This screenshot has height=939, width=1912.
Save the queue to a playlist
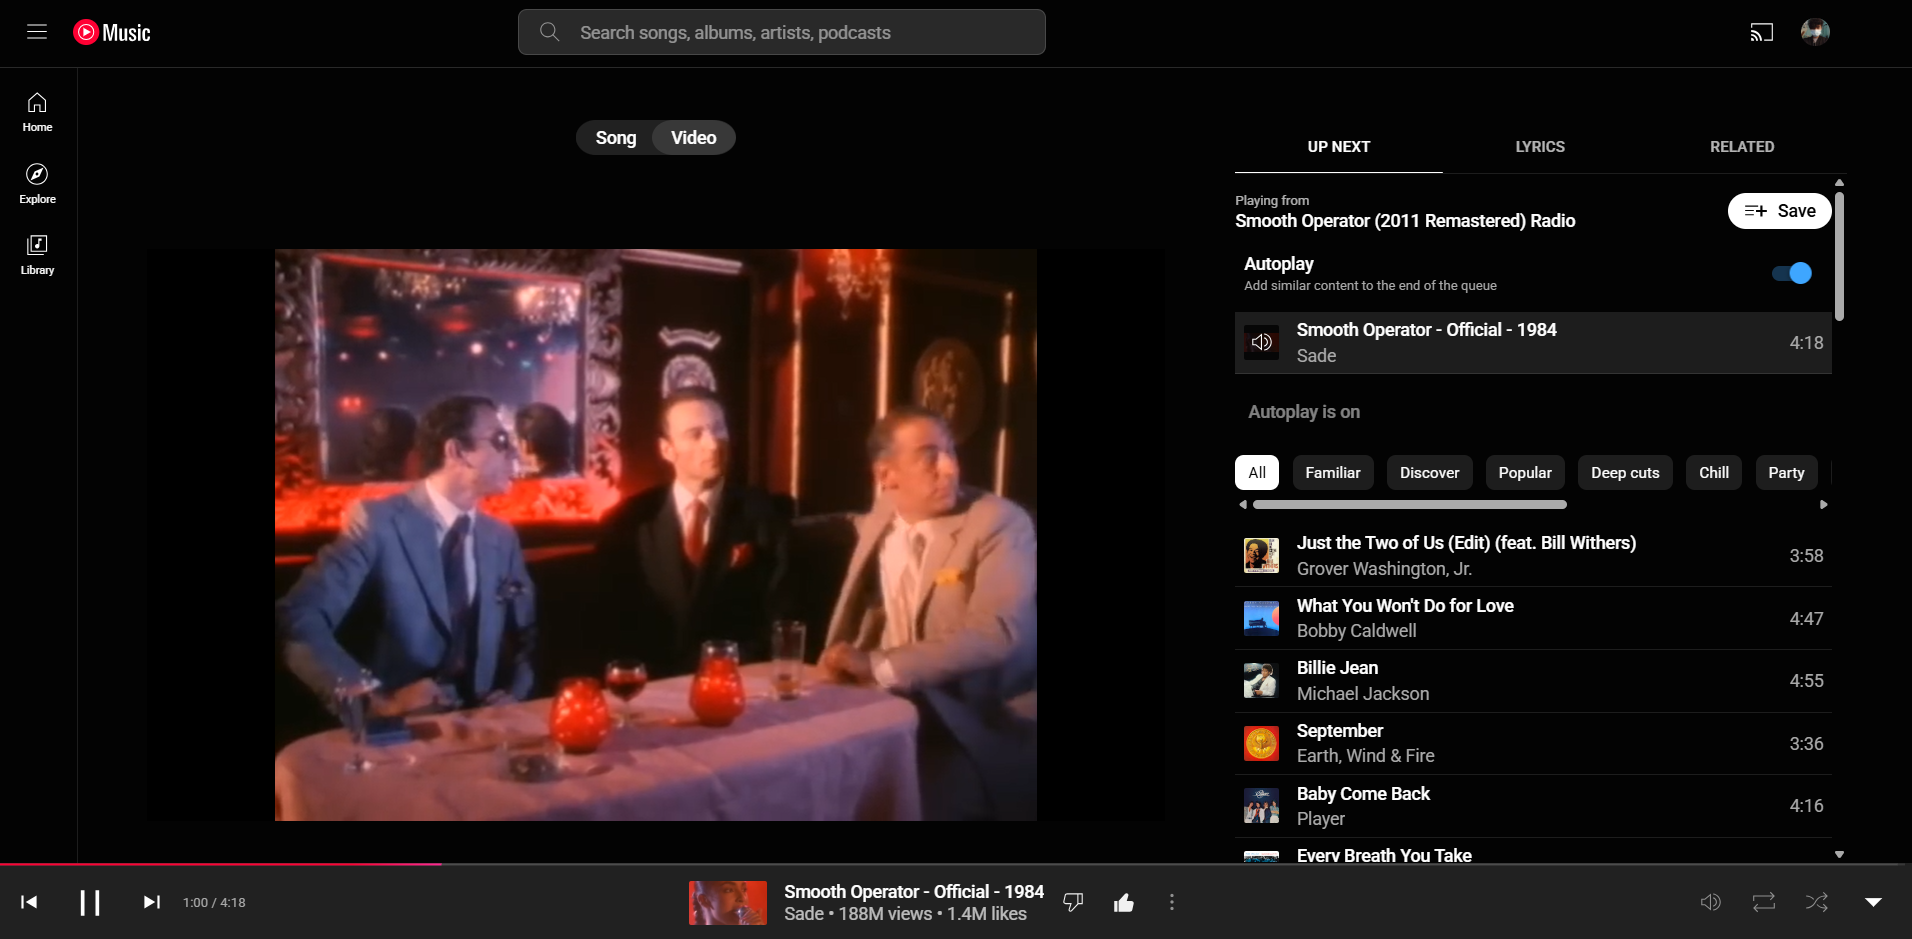coord(1779,211)
